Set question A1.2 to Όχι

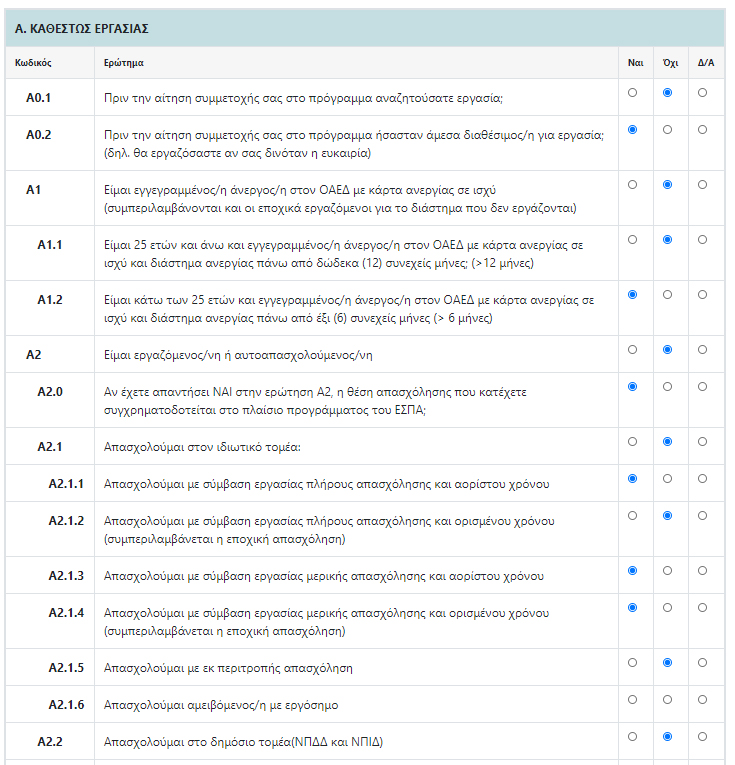(x=668, y=295)
